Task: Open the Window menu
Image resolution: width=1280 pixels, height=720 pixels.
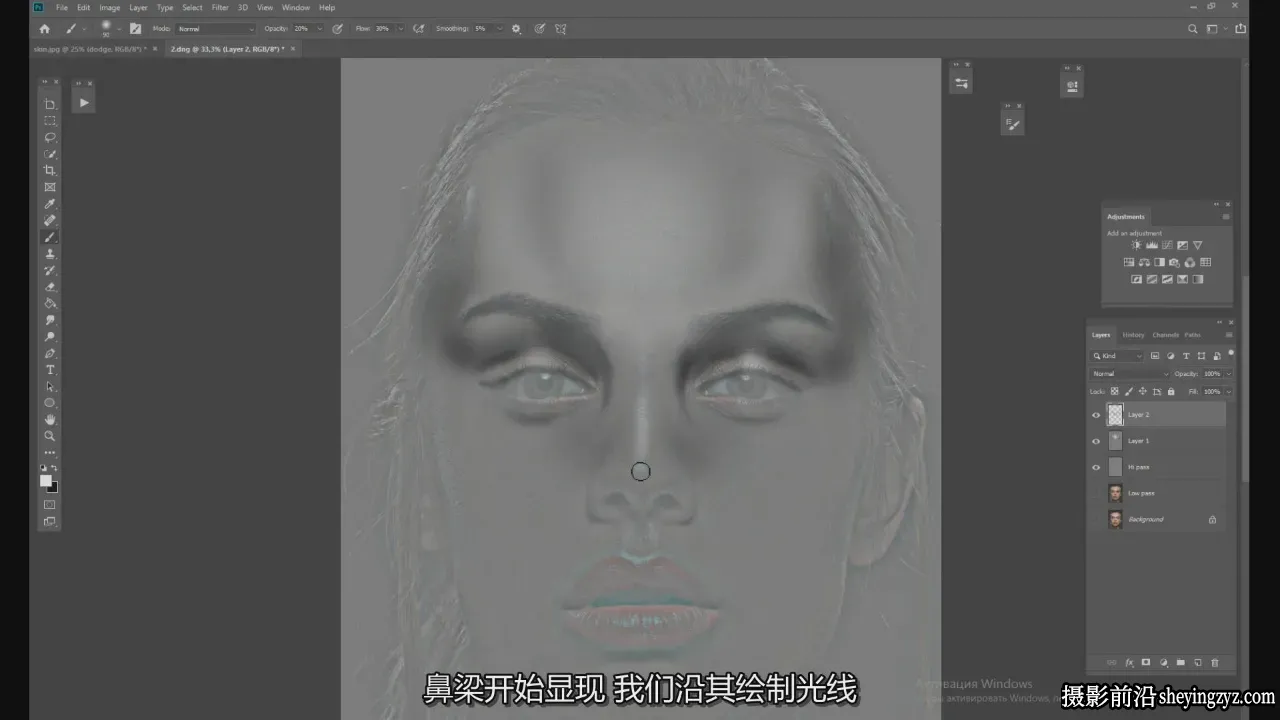Action: tap(296, 7)
